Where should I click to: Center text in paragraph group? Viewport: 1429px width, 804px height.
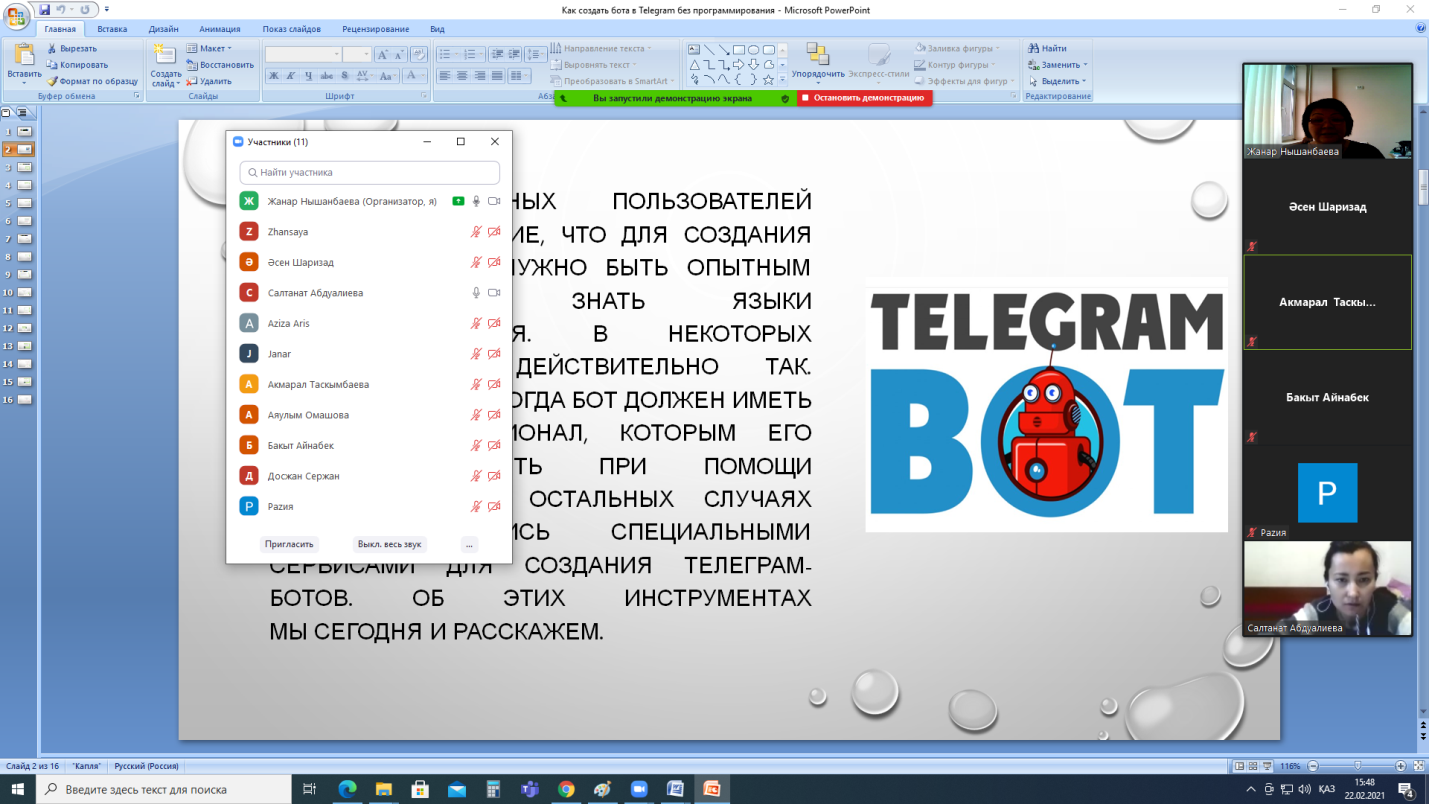[x=462, y=75]
